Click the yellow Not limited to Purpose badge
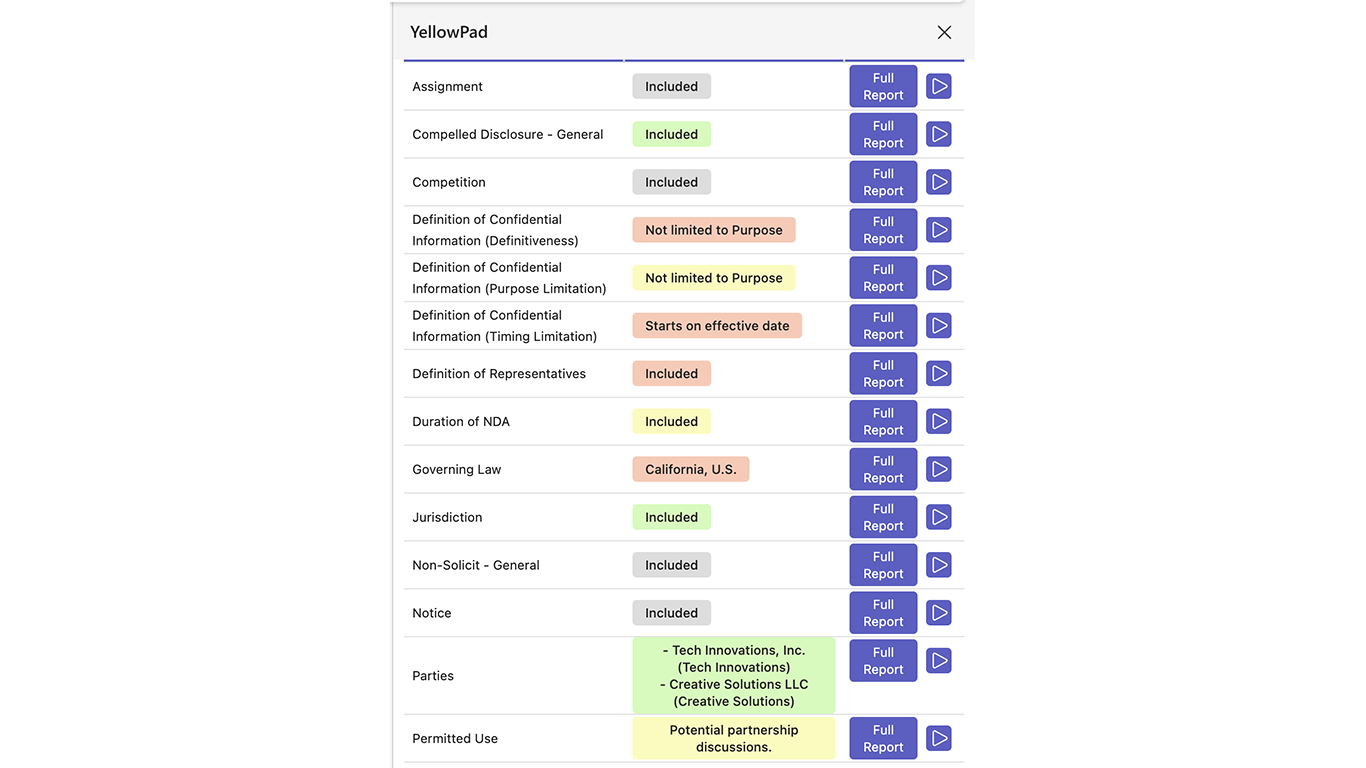Screen dimensions: 1366x768 [x=713, y=278]
